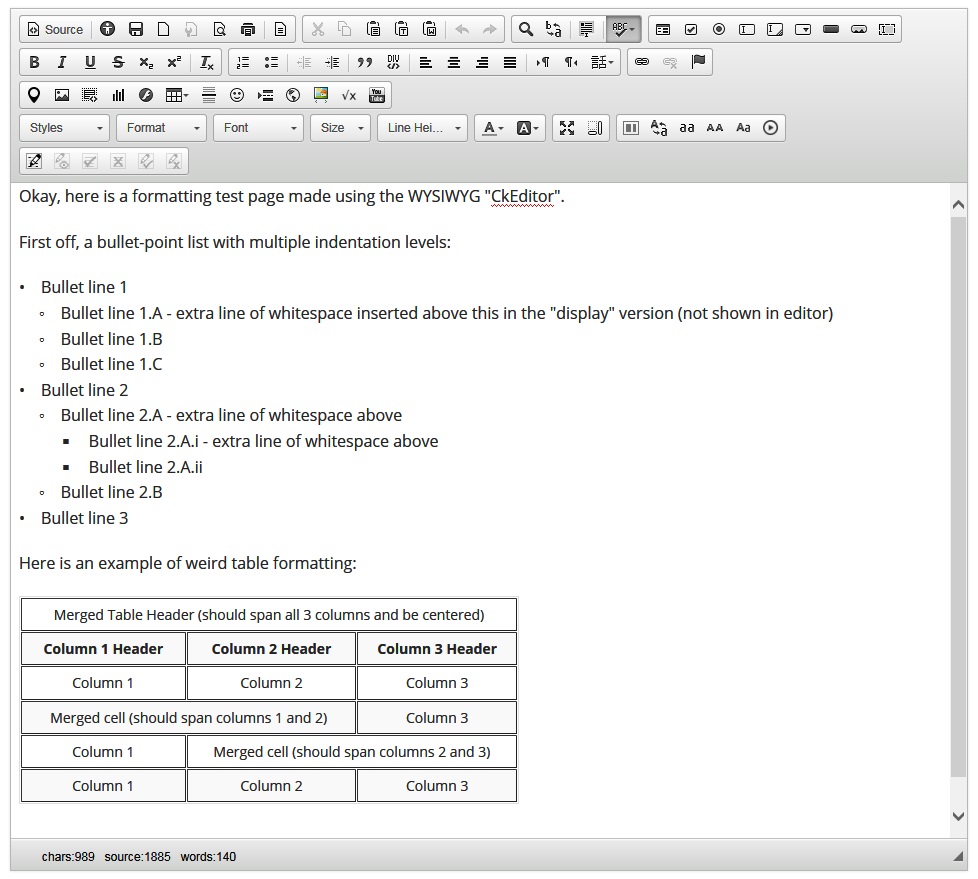The image size is (978, 879).
Task: Open the text color picker
Action: click(493, 128)
